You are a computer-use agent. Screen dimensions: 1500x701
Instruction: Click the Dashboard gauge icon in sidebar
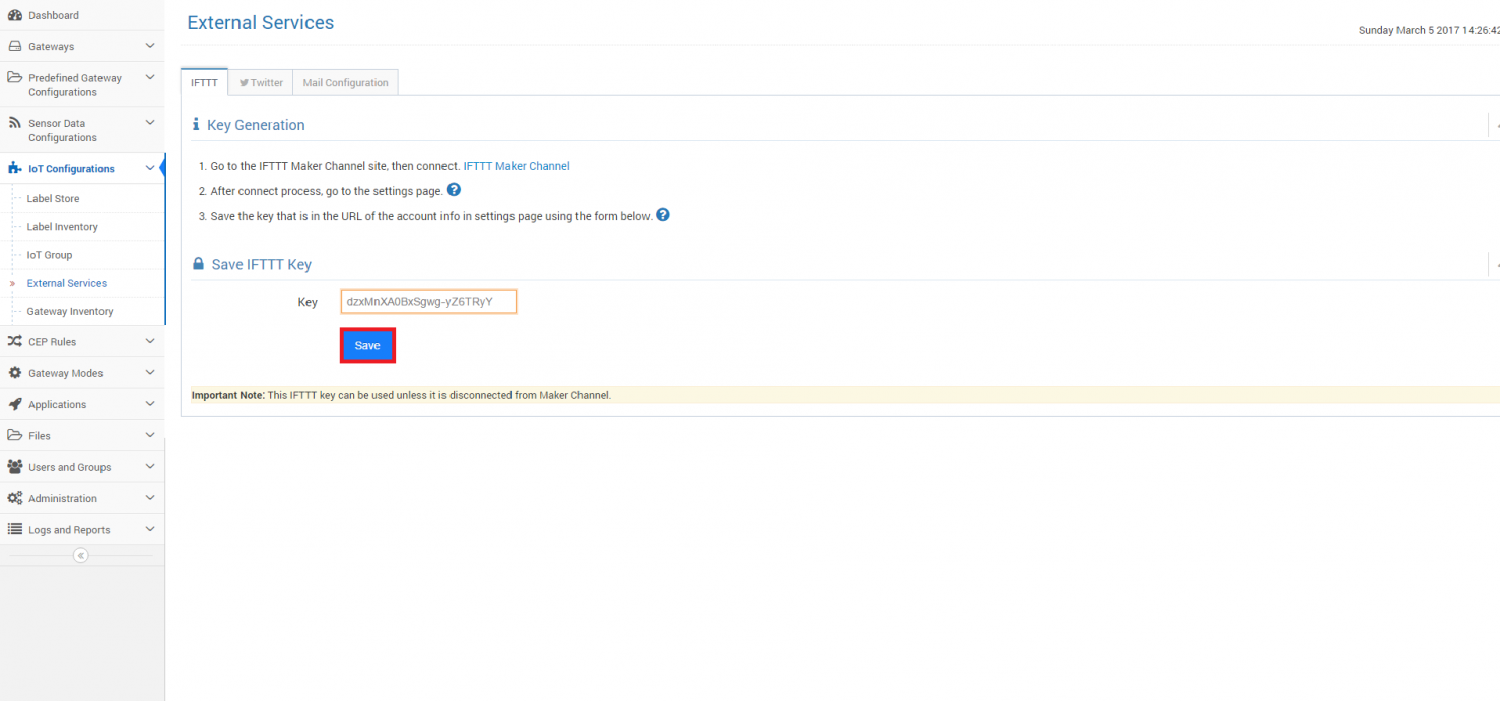tap(15, 15)
